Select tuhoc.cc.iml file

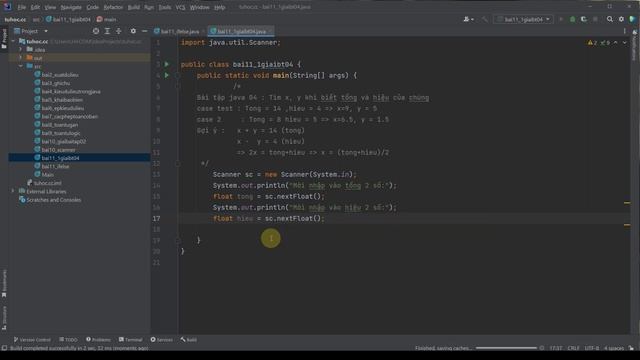pos(47,183)
